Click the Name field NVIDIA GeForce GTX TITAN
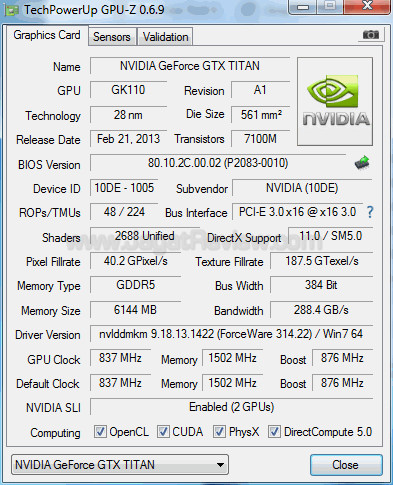The height and width of the screenshot is (485, 393). coord(190,66)
